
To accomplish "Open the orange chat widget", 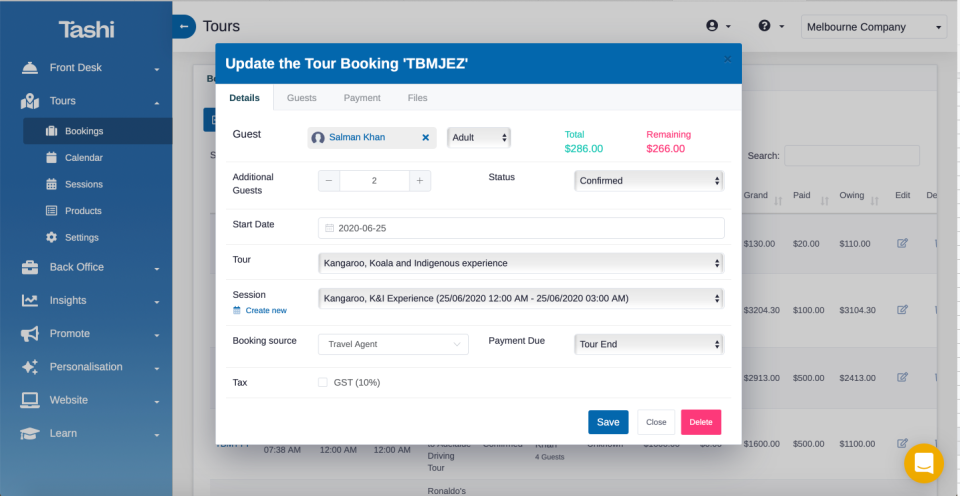I will 924,464.
